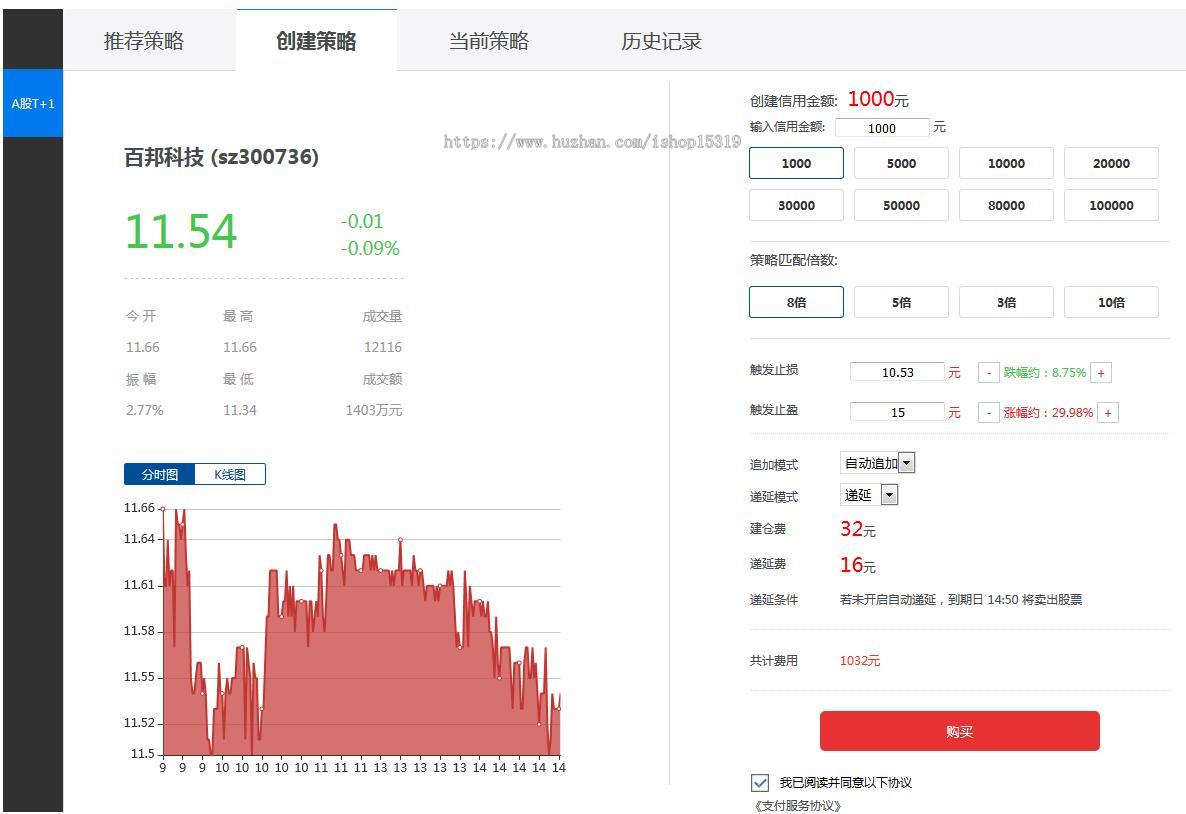Viewport: 1186px width, 814px height.
Task: Click the percentage change -0.09%
Action: 370,248
